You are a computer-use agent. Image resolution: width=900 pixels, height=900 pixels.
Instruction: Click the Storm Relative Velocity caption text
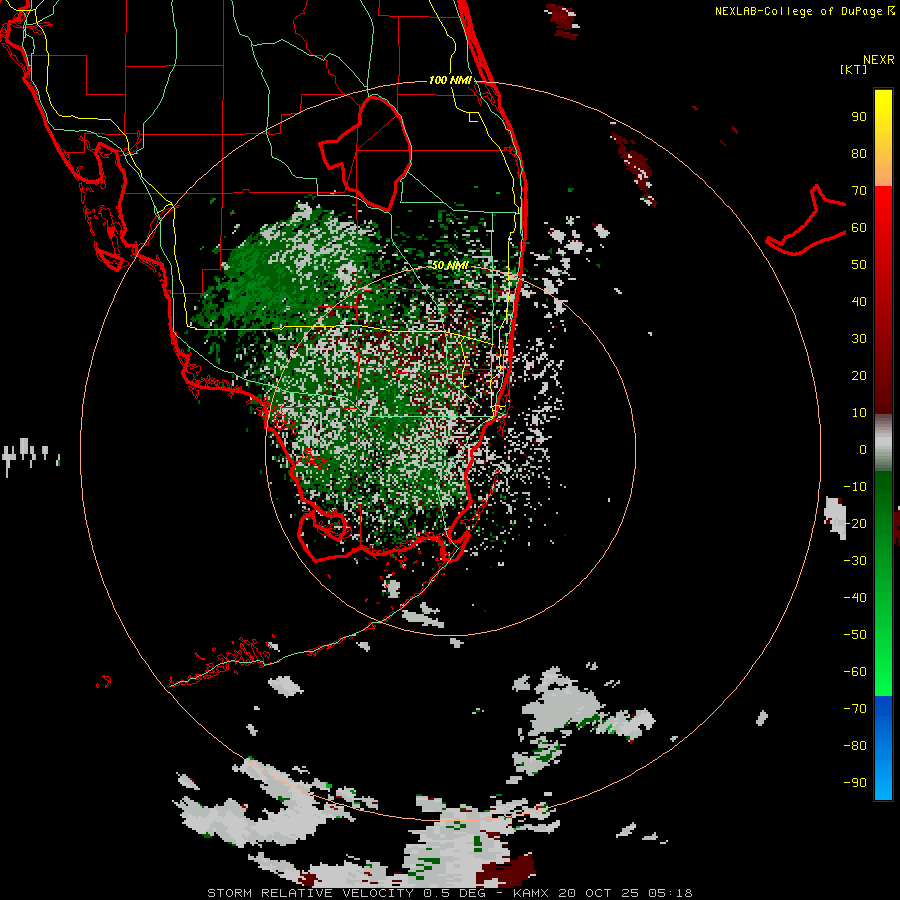click(x=449, y=893)
